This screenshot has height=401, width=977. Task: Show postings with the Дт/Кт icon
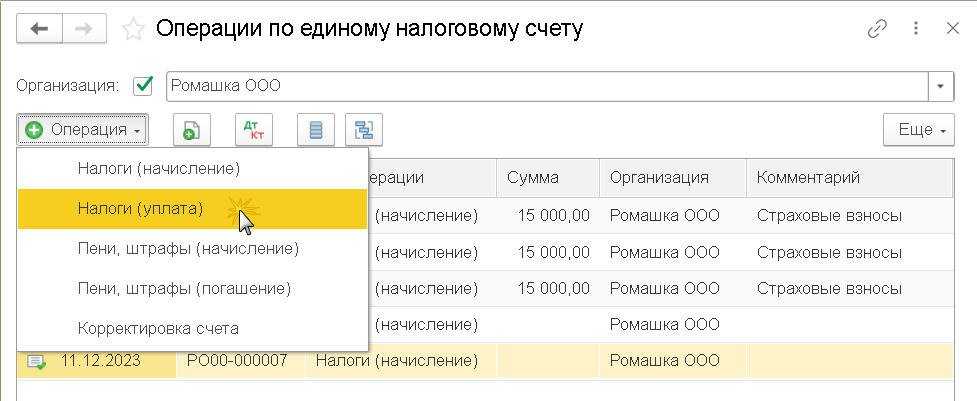point(253,130)
